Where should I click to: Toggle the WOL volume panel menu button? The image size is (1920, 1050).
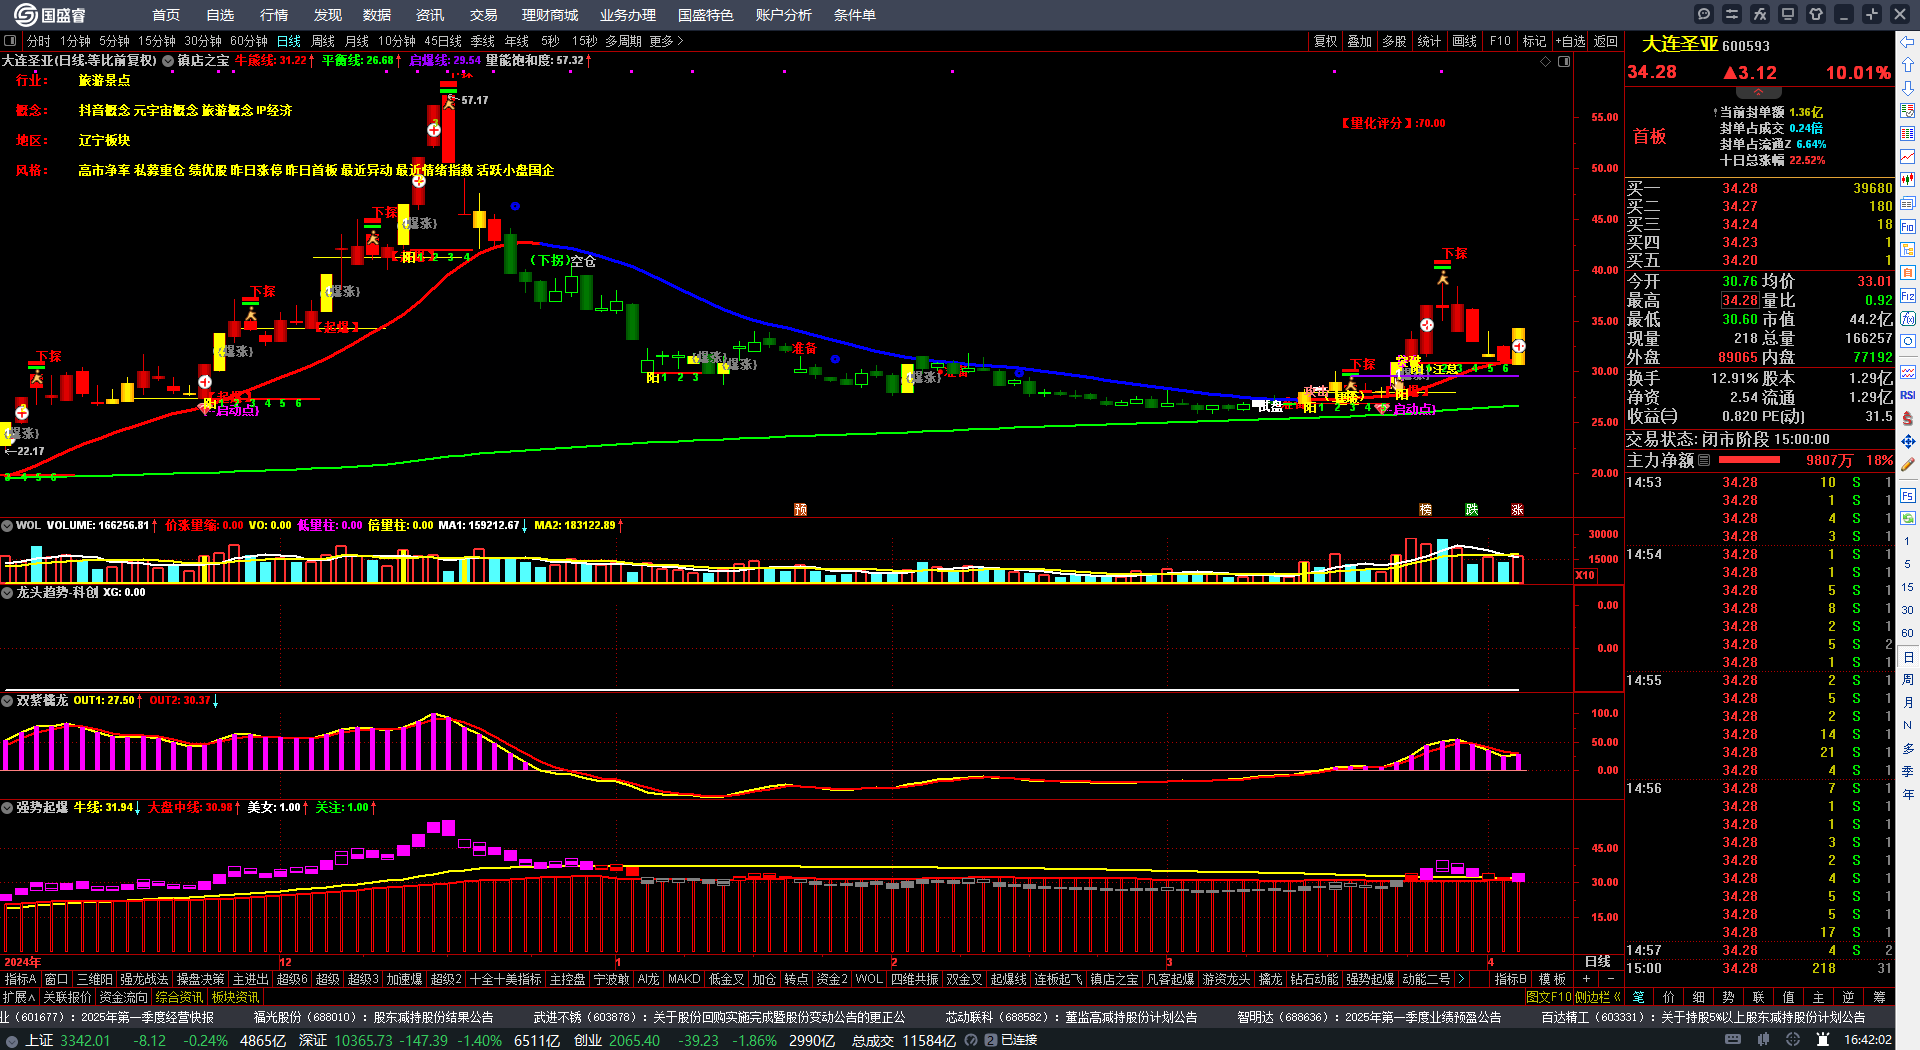[6, 525]
